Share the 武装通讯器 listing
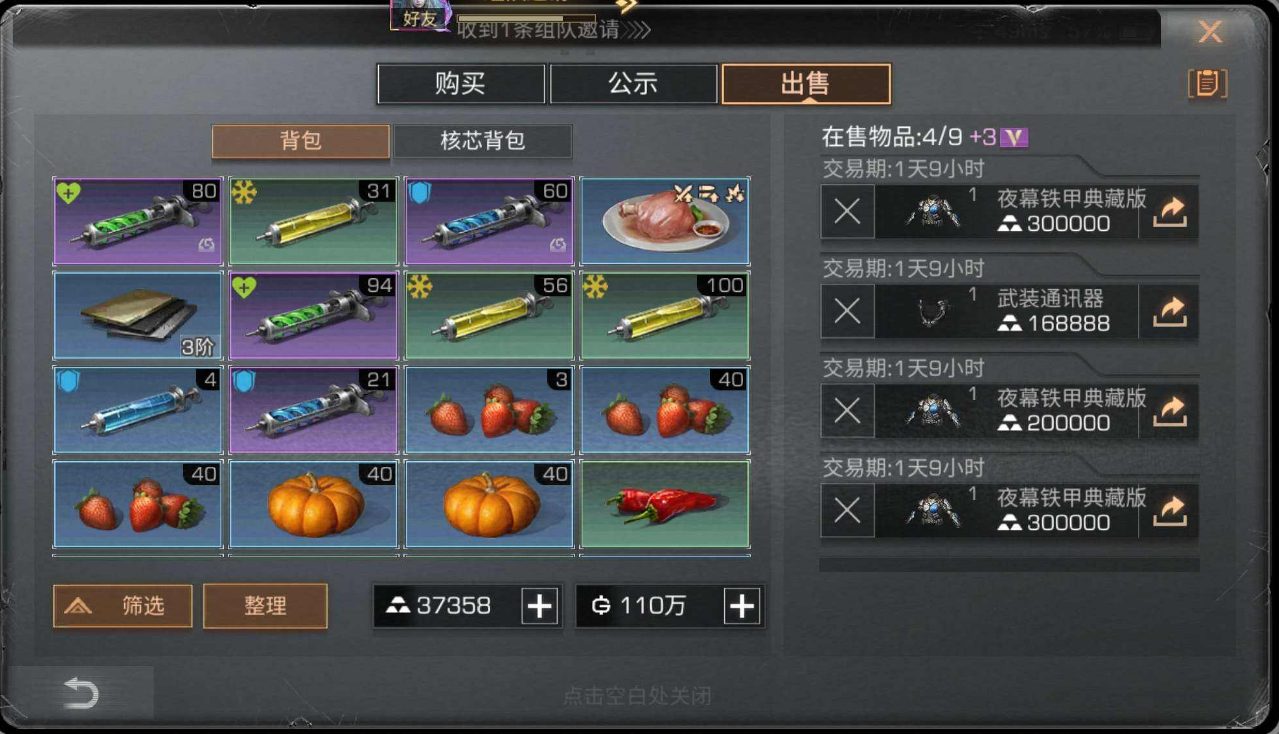Image resolution: width=1279 pixels, height=734 pixels. pyautogui.click(x=1169, y=311)
